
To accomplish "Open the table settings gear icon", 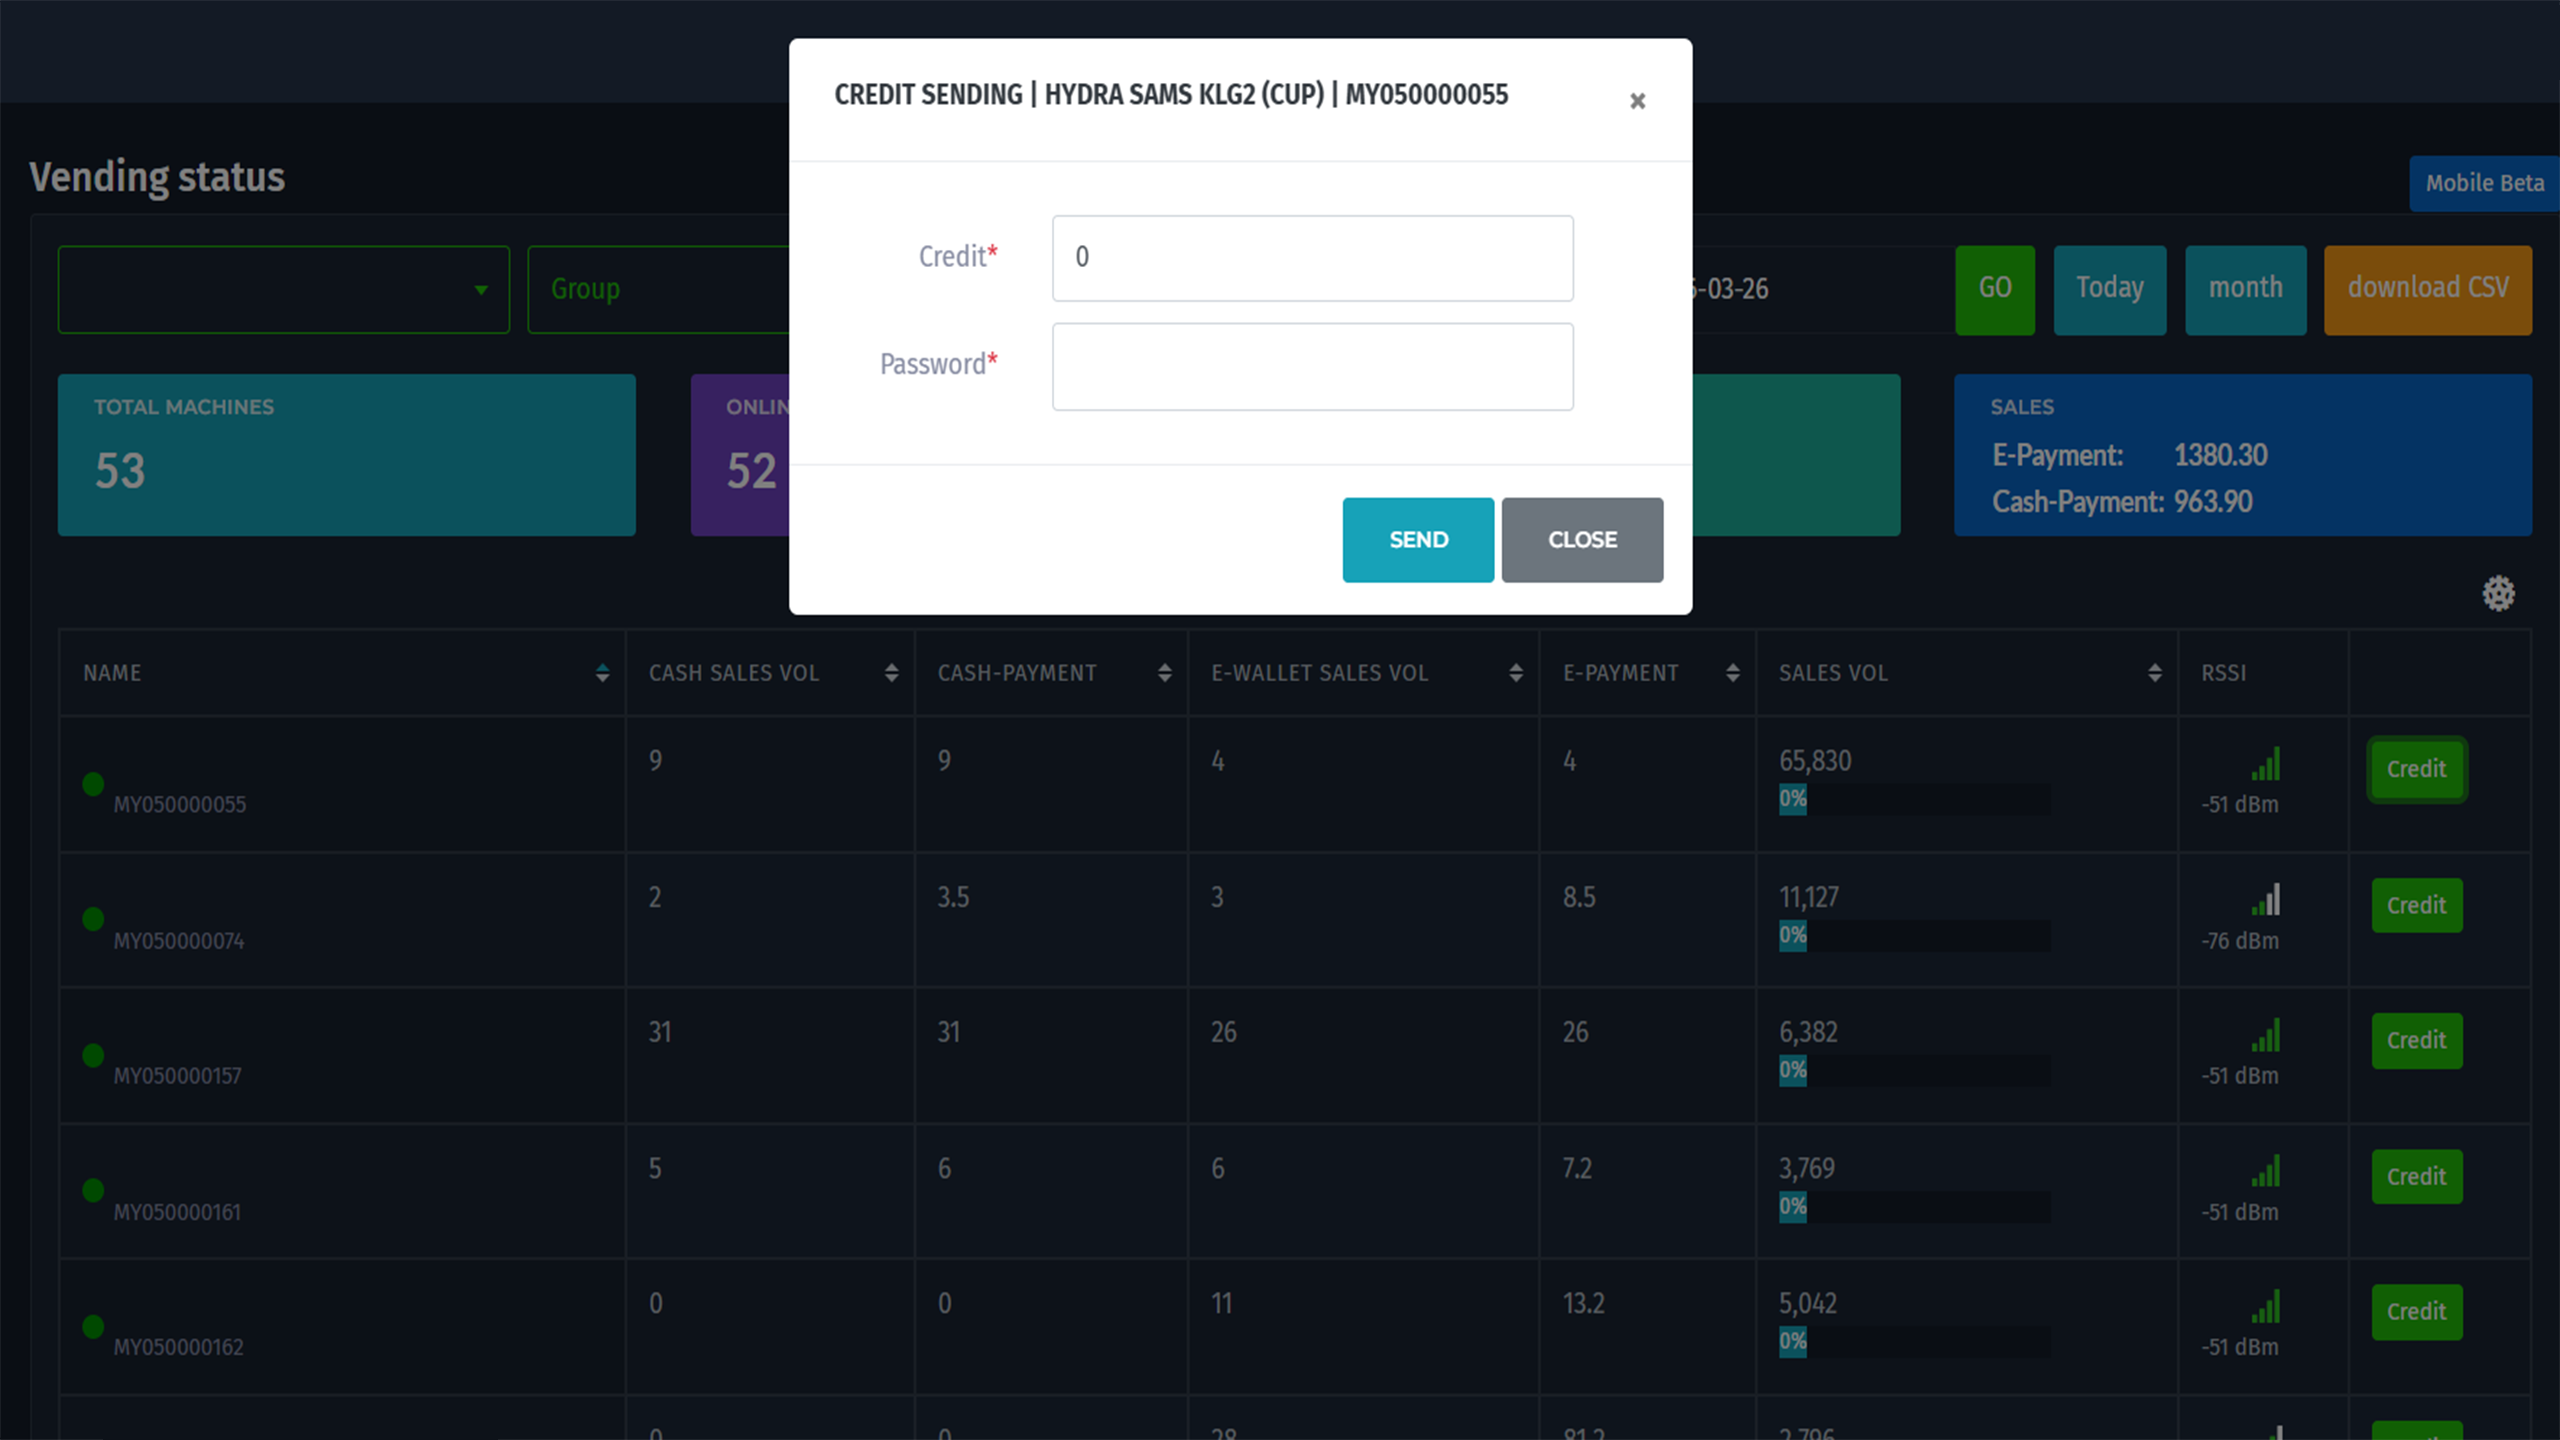I will (2498, 593).
